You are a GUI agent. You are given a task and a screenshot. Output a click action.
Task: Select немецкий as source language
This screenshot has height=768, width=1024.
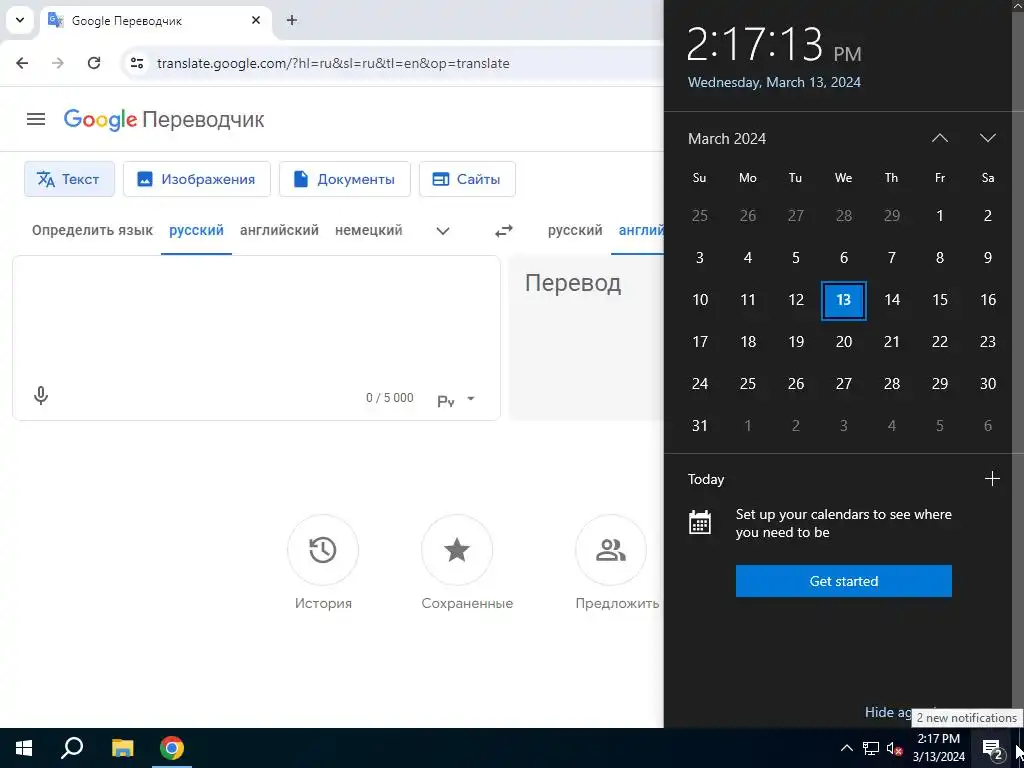pyautogui.click(x=368, y=231)
